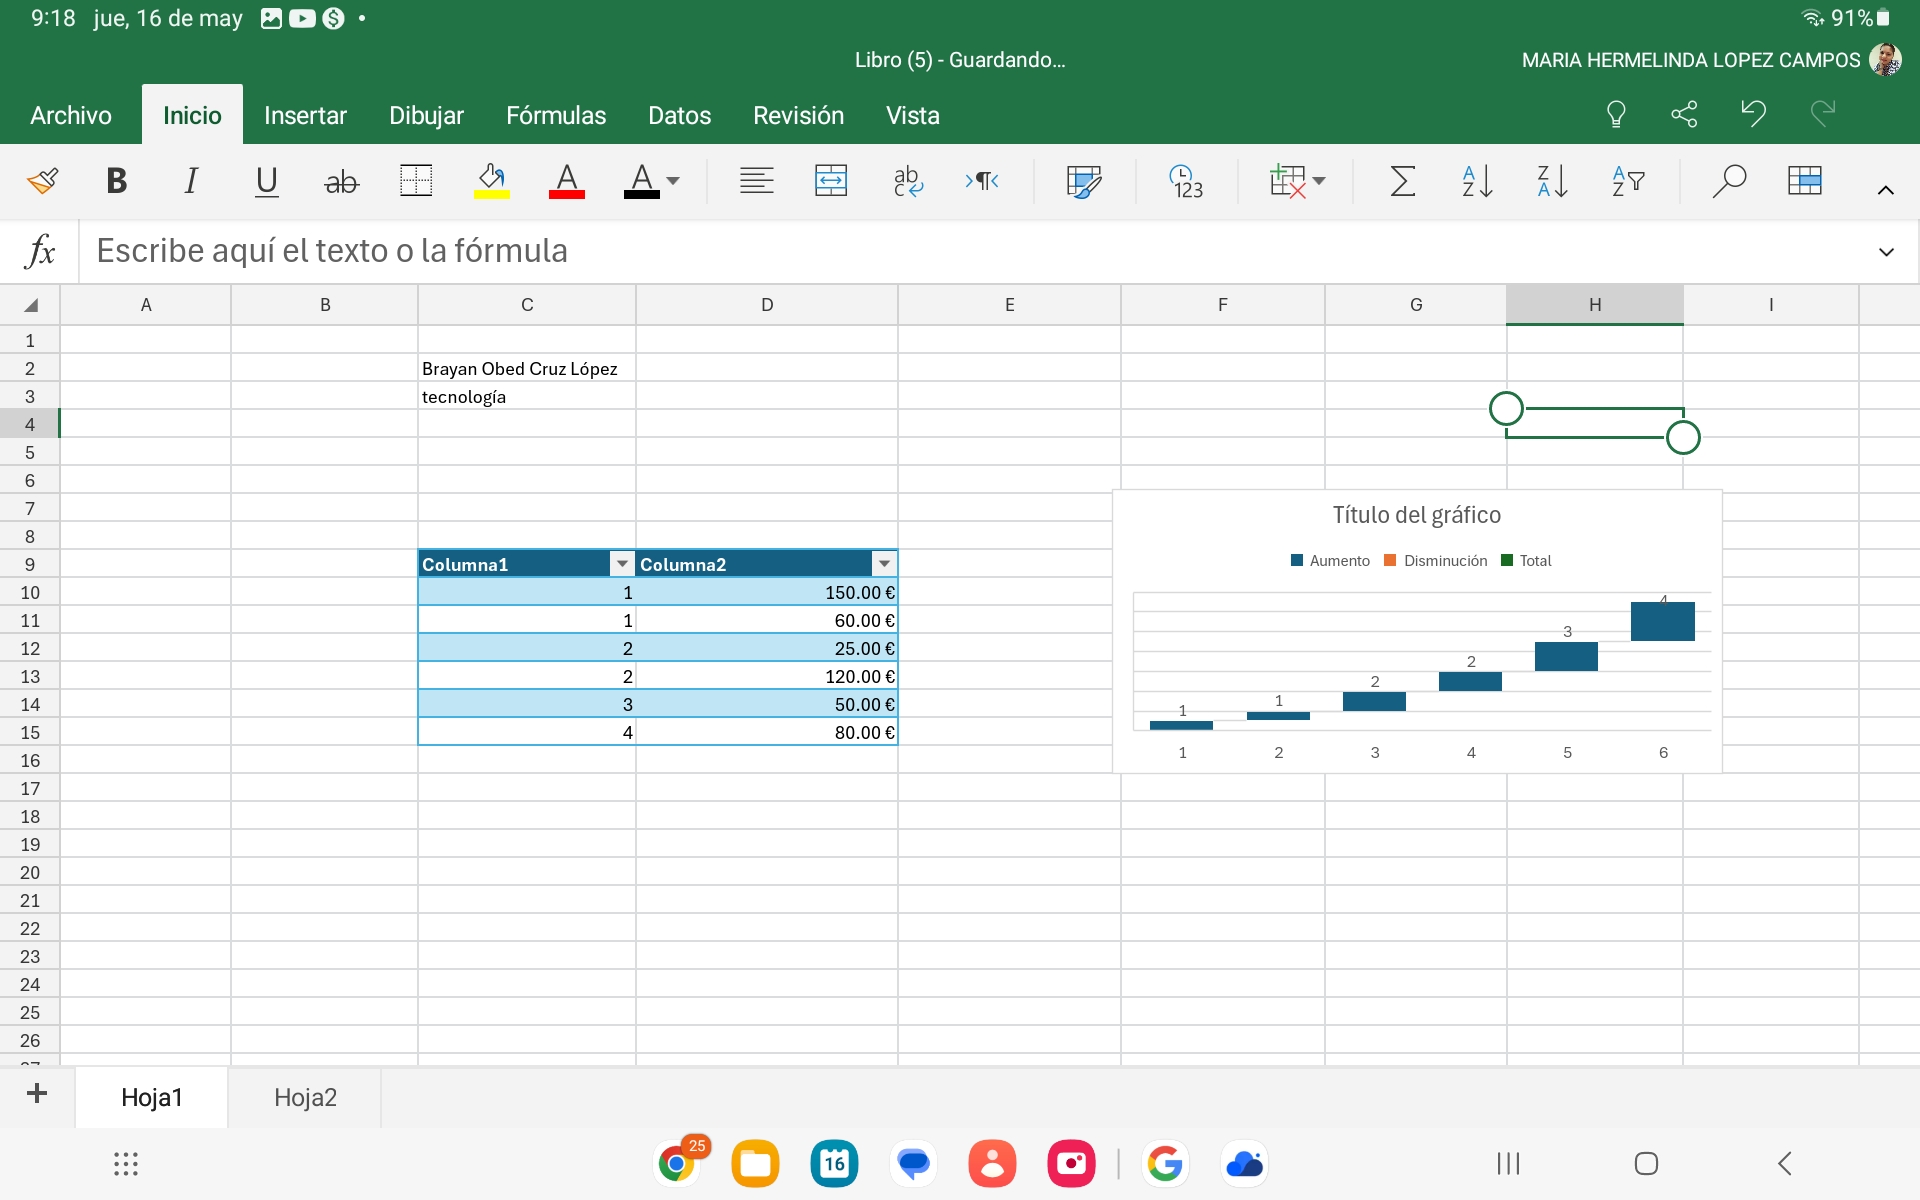1920x1200 pixels.
Task: Open cell borders tool
Action: [x=415, y=181]
